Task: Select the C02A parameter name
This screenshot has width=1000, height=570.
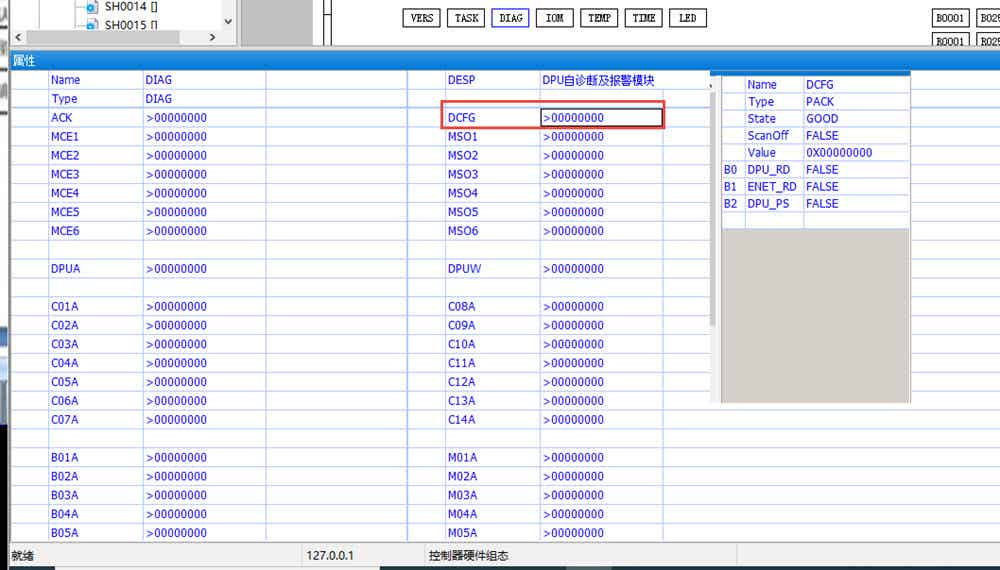Action: coord(64,325)
